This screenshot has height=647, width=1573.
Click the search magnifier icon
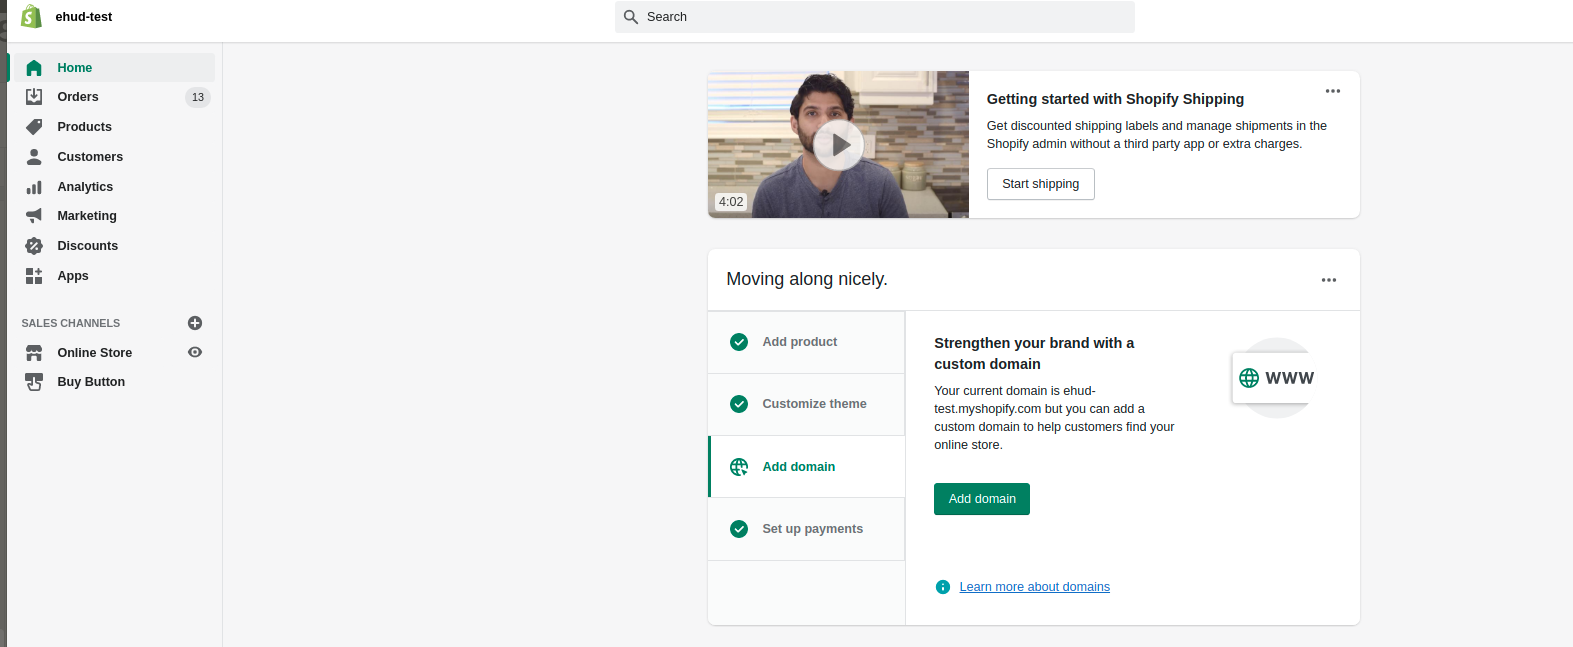tap(631, 17)
